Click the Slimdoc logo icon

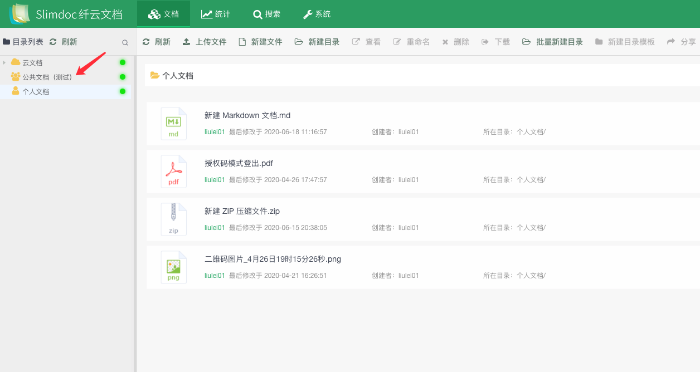(x=19, y=13)
